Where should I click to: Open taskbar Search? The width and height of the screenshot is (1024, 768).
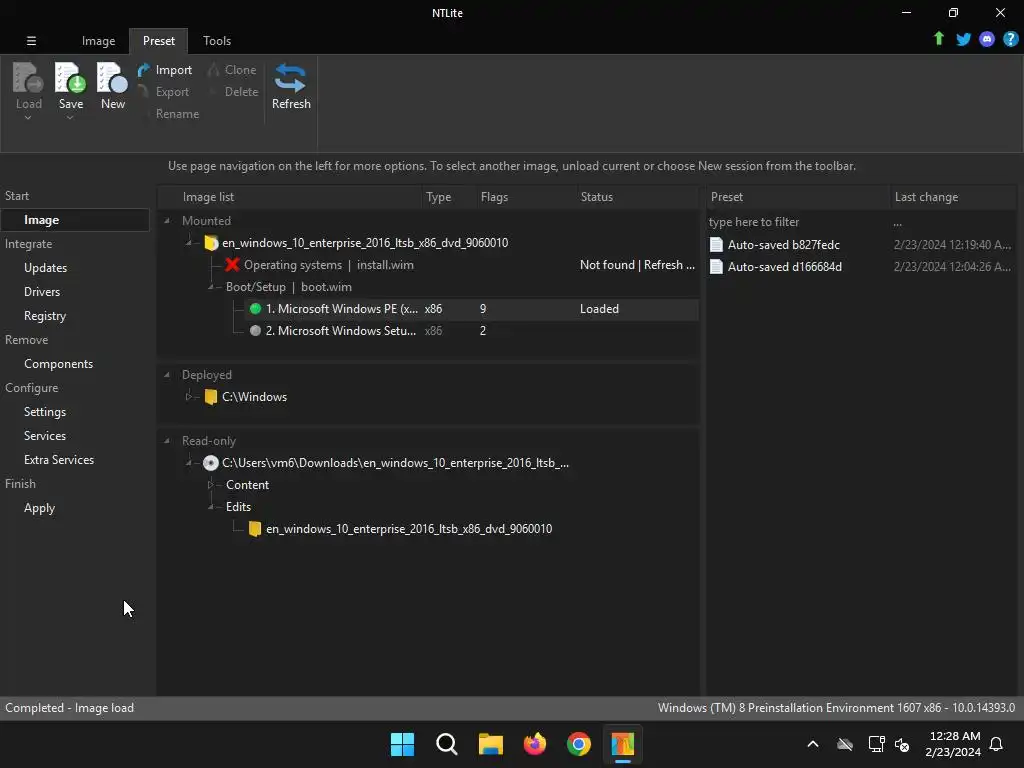[447, 744]
